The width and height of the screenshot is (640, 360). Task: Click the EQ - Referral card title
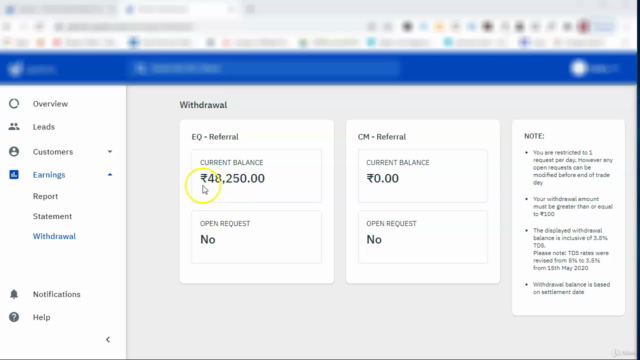(215, 137)
